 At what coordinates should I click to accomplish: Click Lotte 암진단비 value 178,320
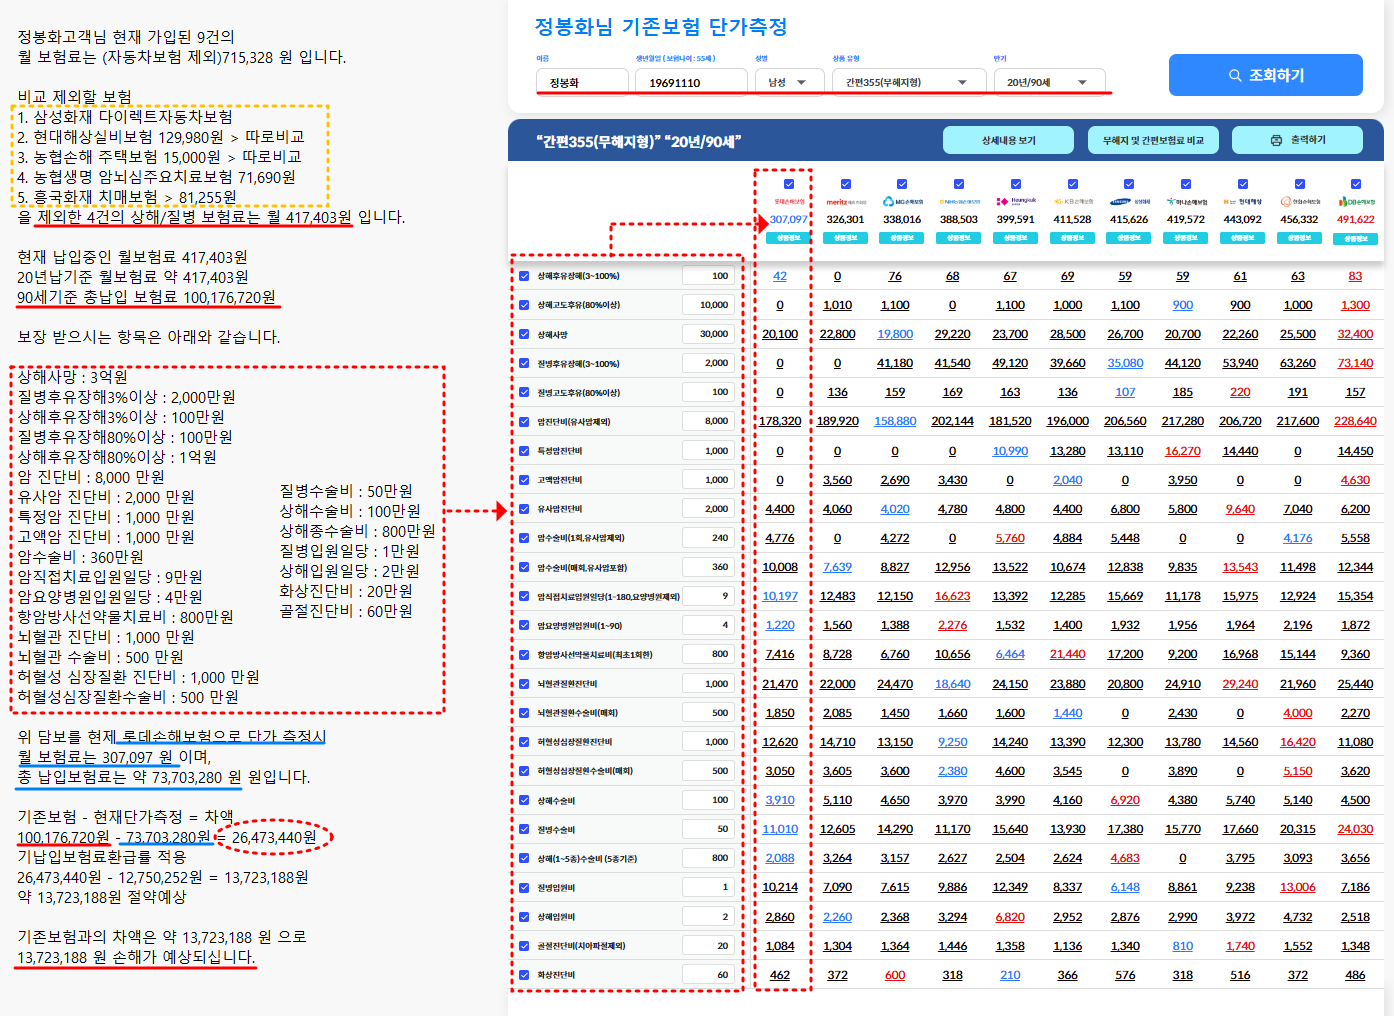(780, 421)
